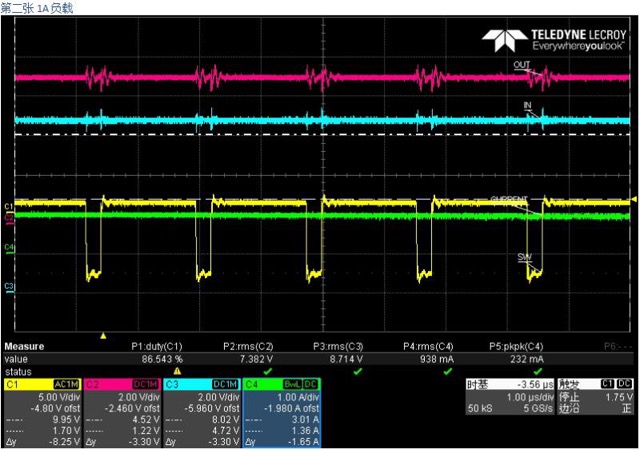
Task: Select the empty P6 measurement slot
Action: pyautogui.click(x=618, y=347)
